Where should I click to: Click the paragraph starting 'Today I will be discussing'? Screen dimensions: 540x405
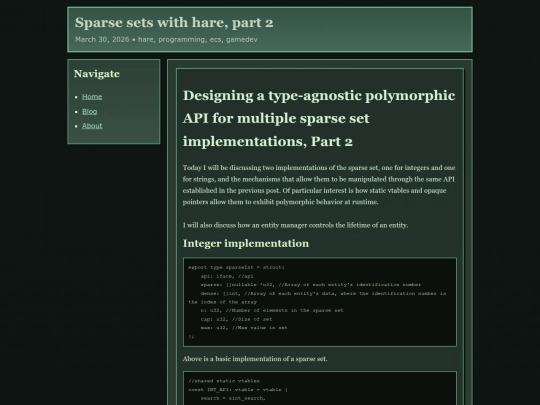pos(319,185)
